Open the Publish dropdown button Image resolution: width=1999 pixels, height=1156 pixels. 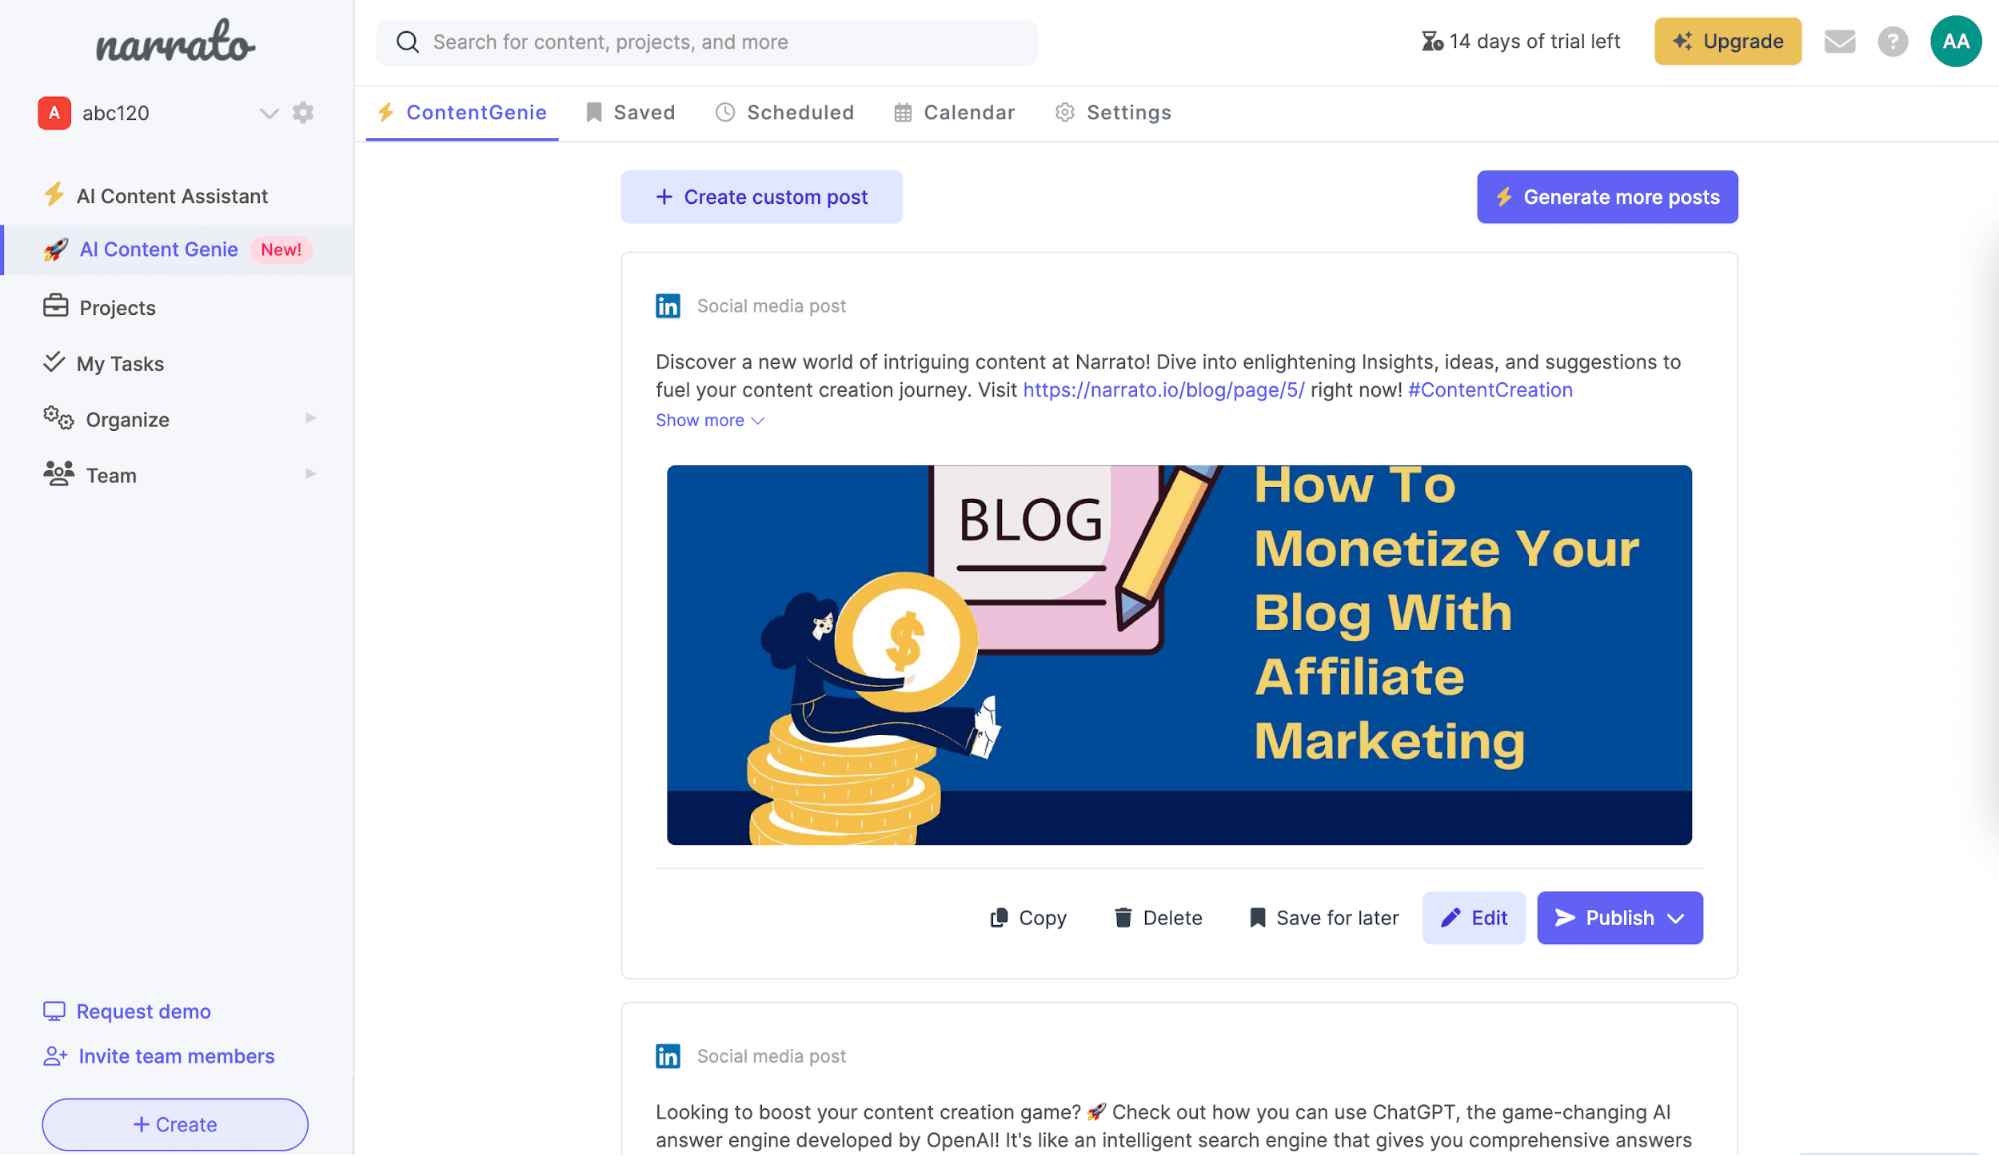point(1619,918)
